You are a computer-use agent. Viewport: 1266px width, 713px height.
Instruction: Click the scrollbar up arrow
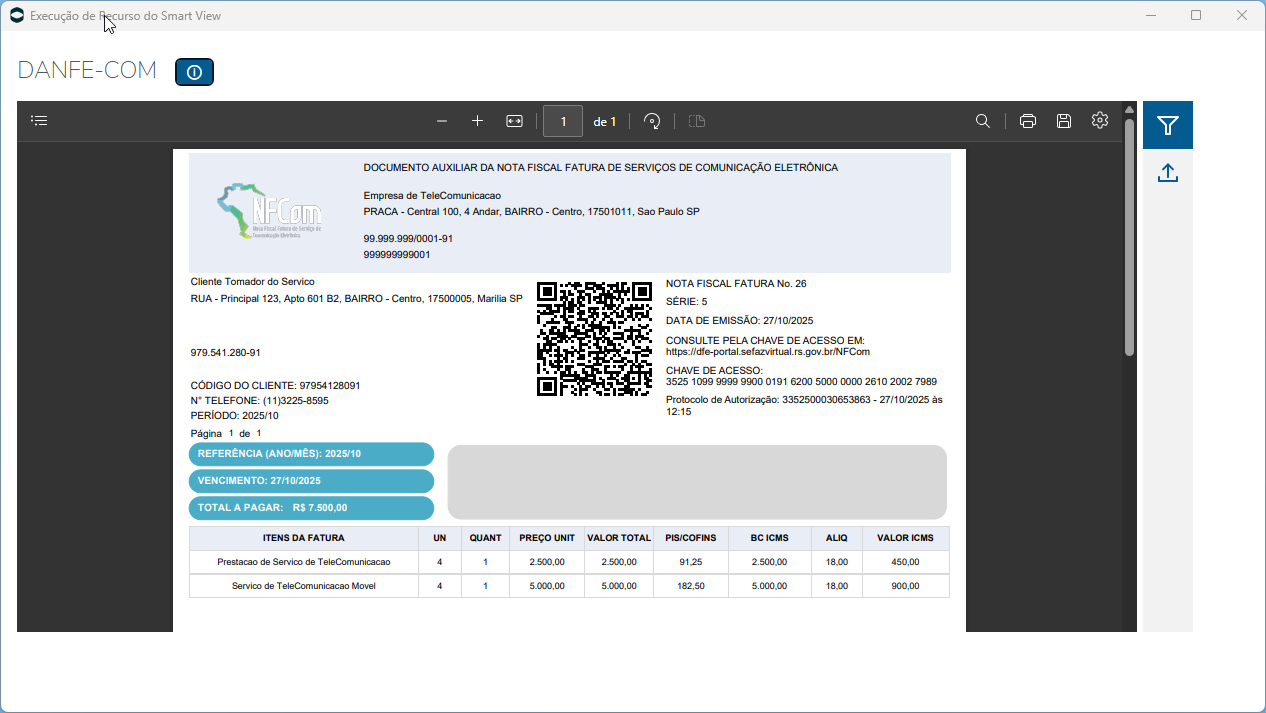click(x=1129, y=109)
